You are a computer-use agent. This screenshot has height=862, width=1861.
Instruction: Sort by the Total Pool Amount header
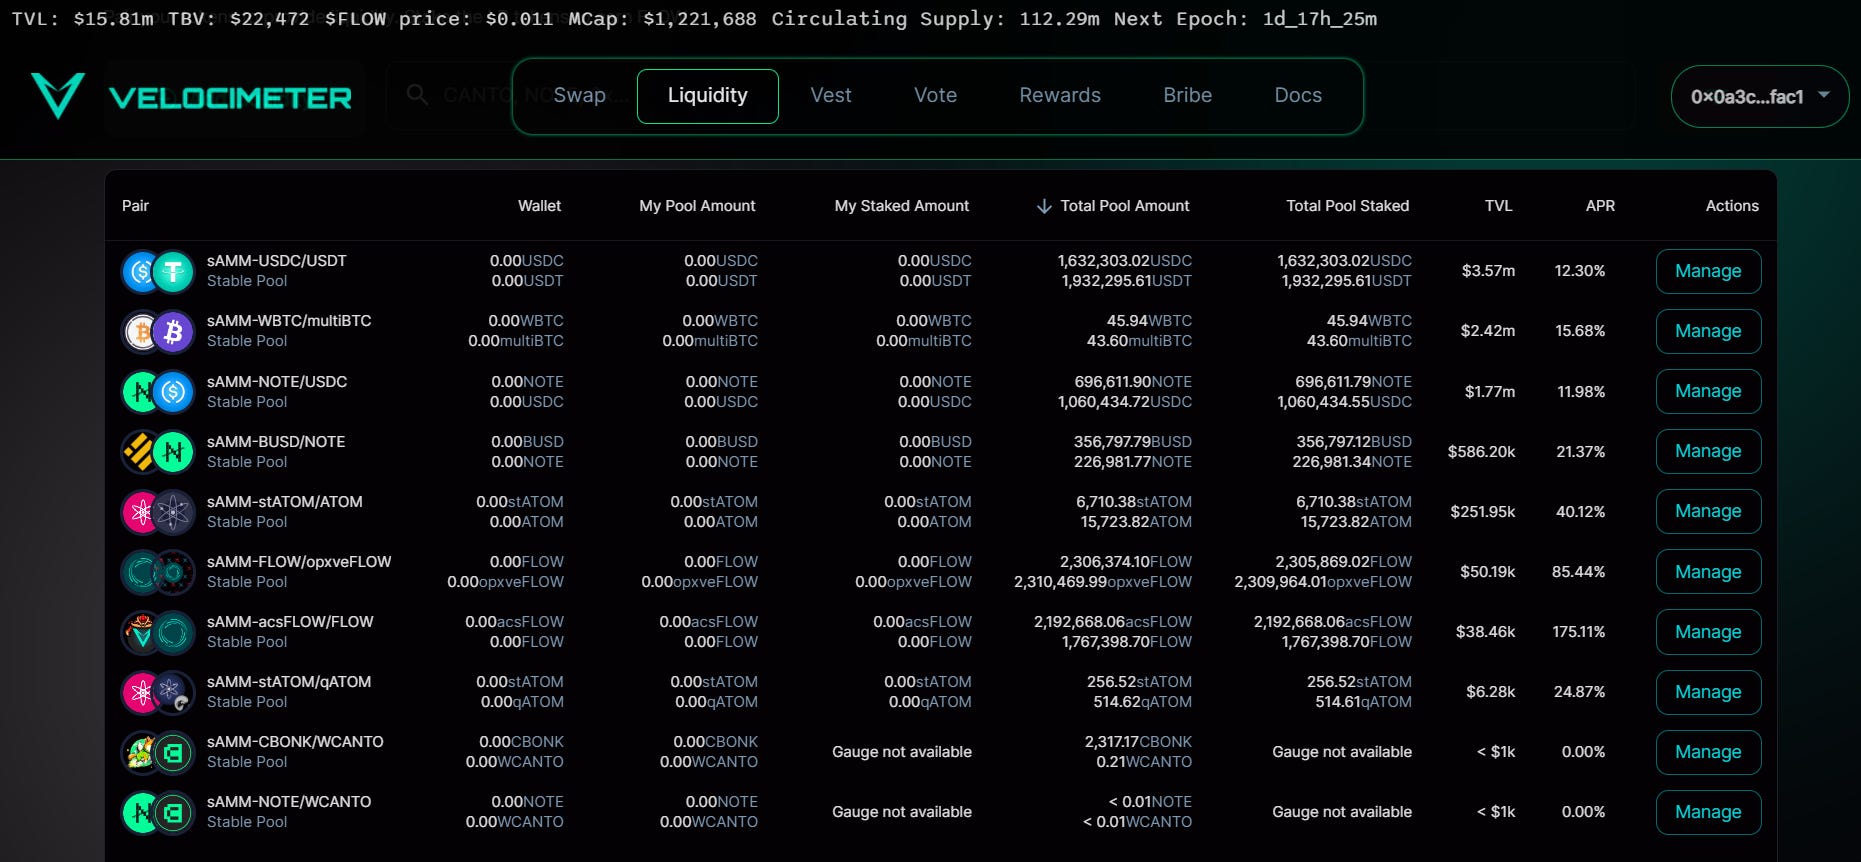pos(1125,206)
